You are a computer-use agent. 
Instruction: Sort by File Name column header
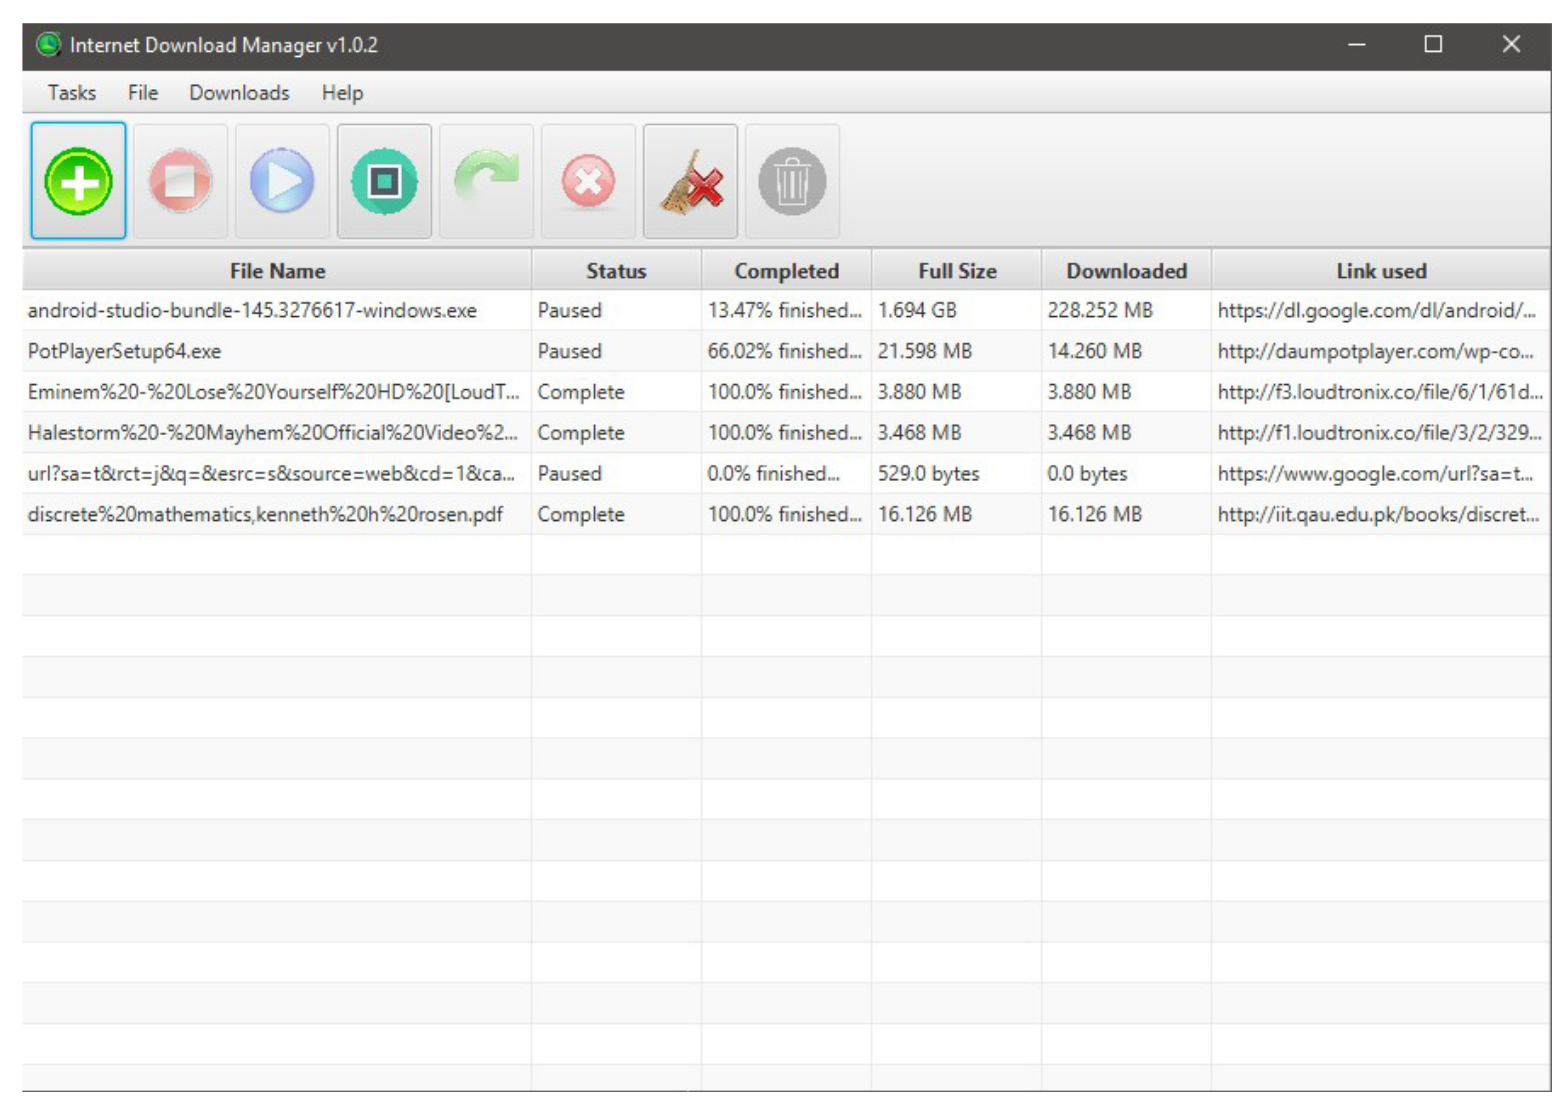click(x=277, y=270)
